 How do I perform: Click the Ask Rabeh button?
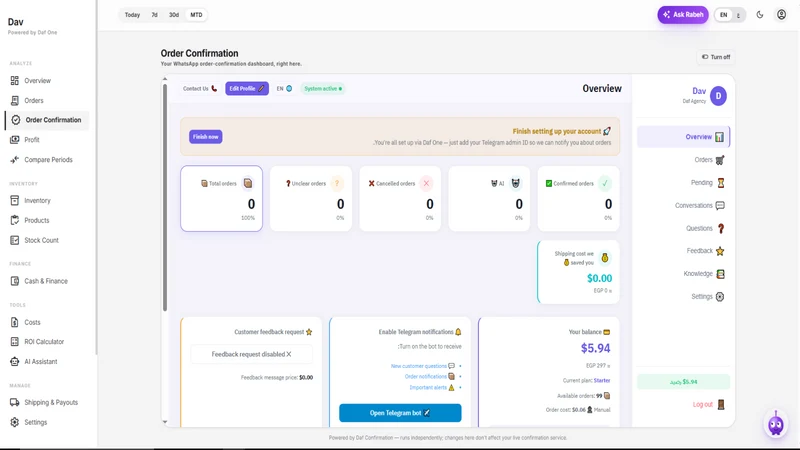[x=683, y=15]
